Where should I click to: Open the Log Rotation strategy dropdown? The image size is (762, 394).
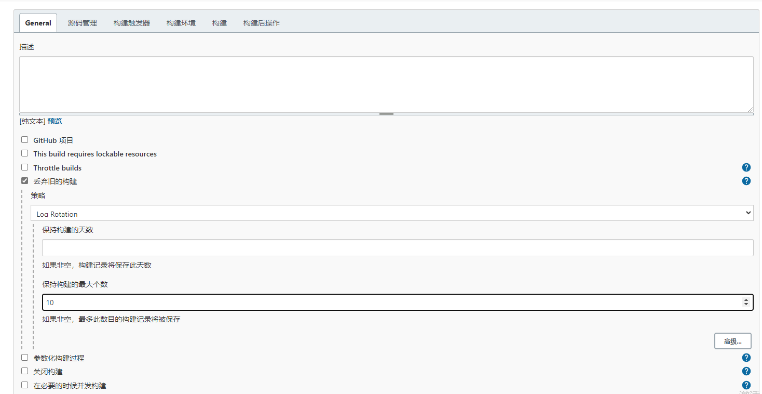pyautogui.click(x=392, y=214)
